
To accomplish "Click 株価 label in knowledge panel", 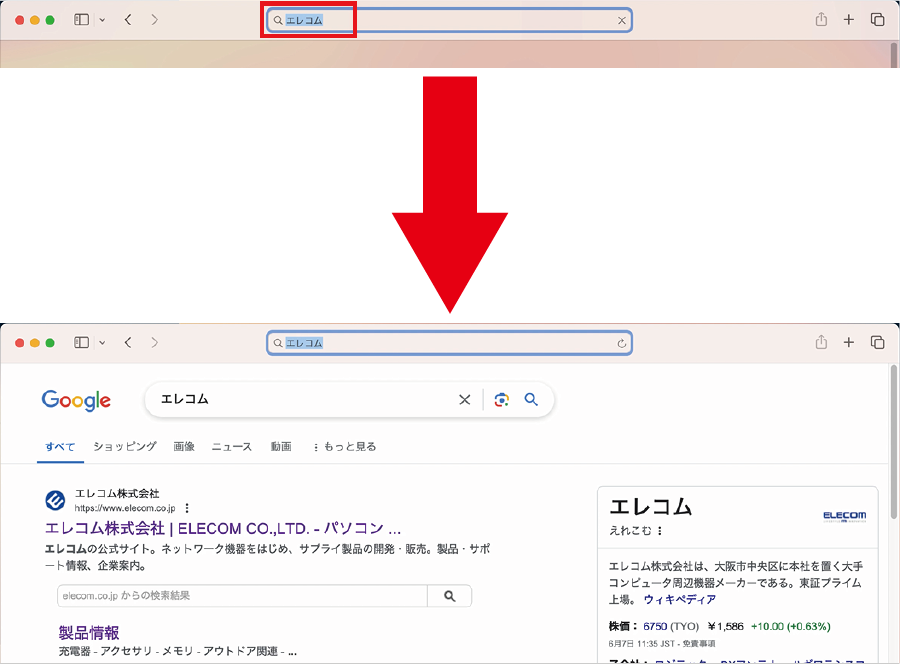I will click(622, 626).
